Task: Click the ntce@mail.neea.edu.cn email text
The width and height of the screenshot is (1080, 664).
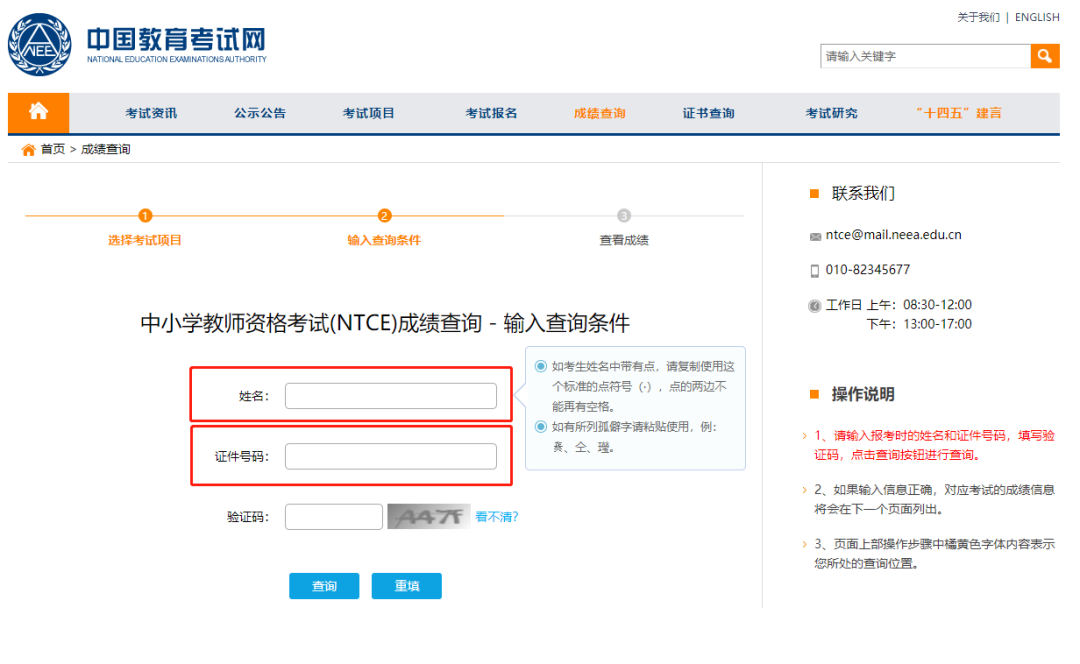Action: pyautogui.click(x=893, y=235)
